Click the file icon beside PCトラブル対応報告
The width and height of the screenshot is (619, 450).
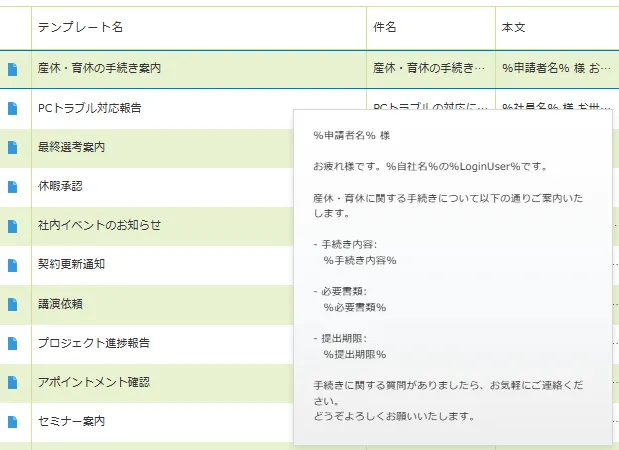13,108
